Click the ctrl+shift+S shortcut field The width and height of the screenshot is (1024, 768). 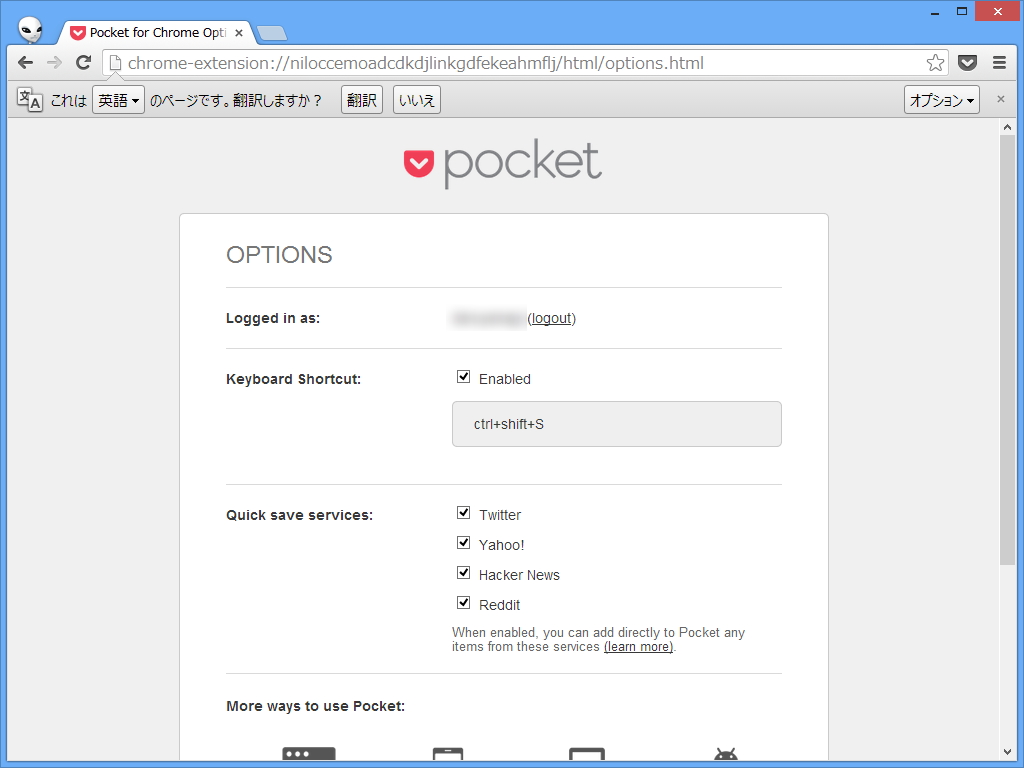616,424
